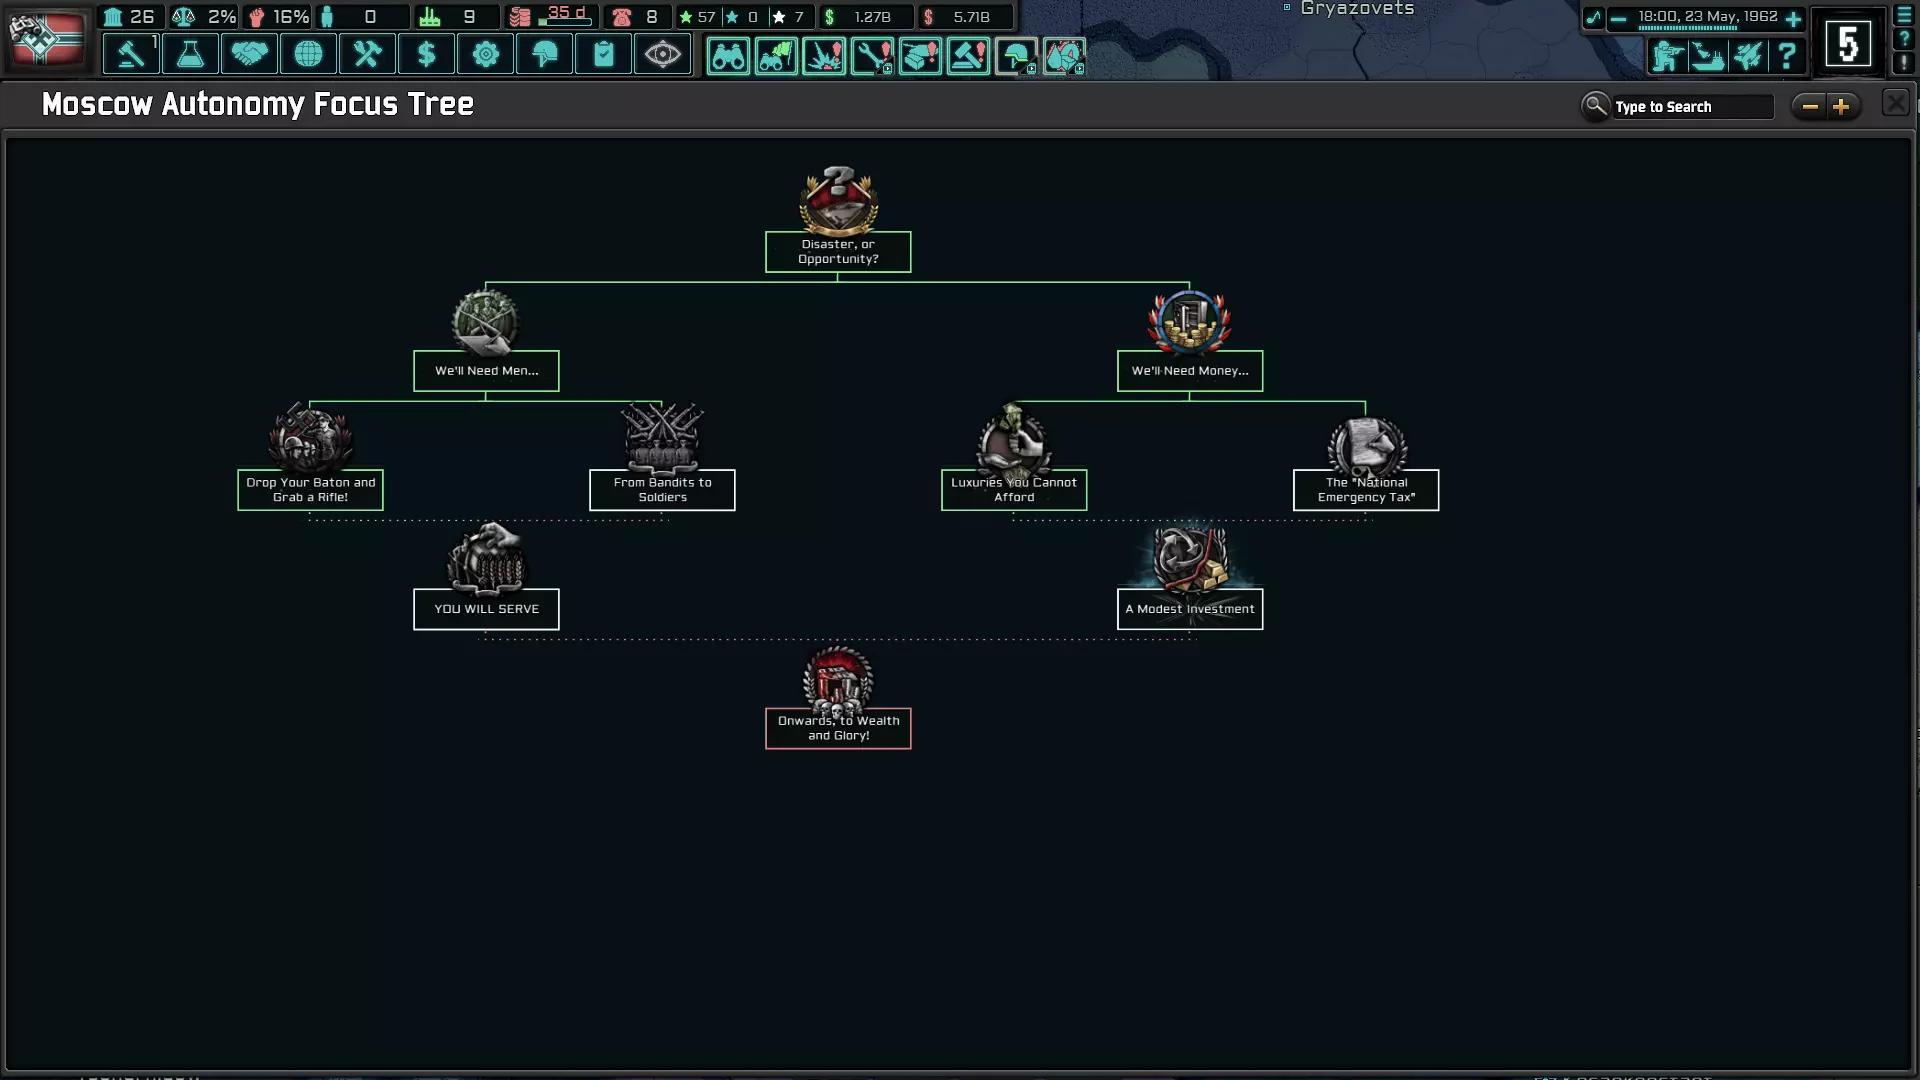The width and height of the screenshot is (1920, 1080).
Task: Click the gavel warning alert
Action: pos(968,56)
